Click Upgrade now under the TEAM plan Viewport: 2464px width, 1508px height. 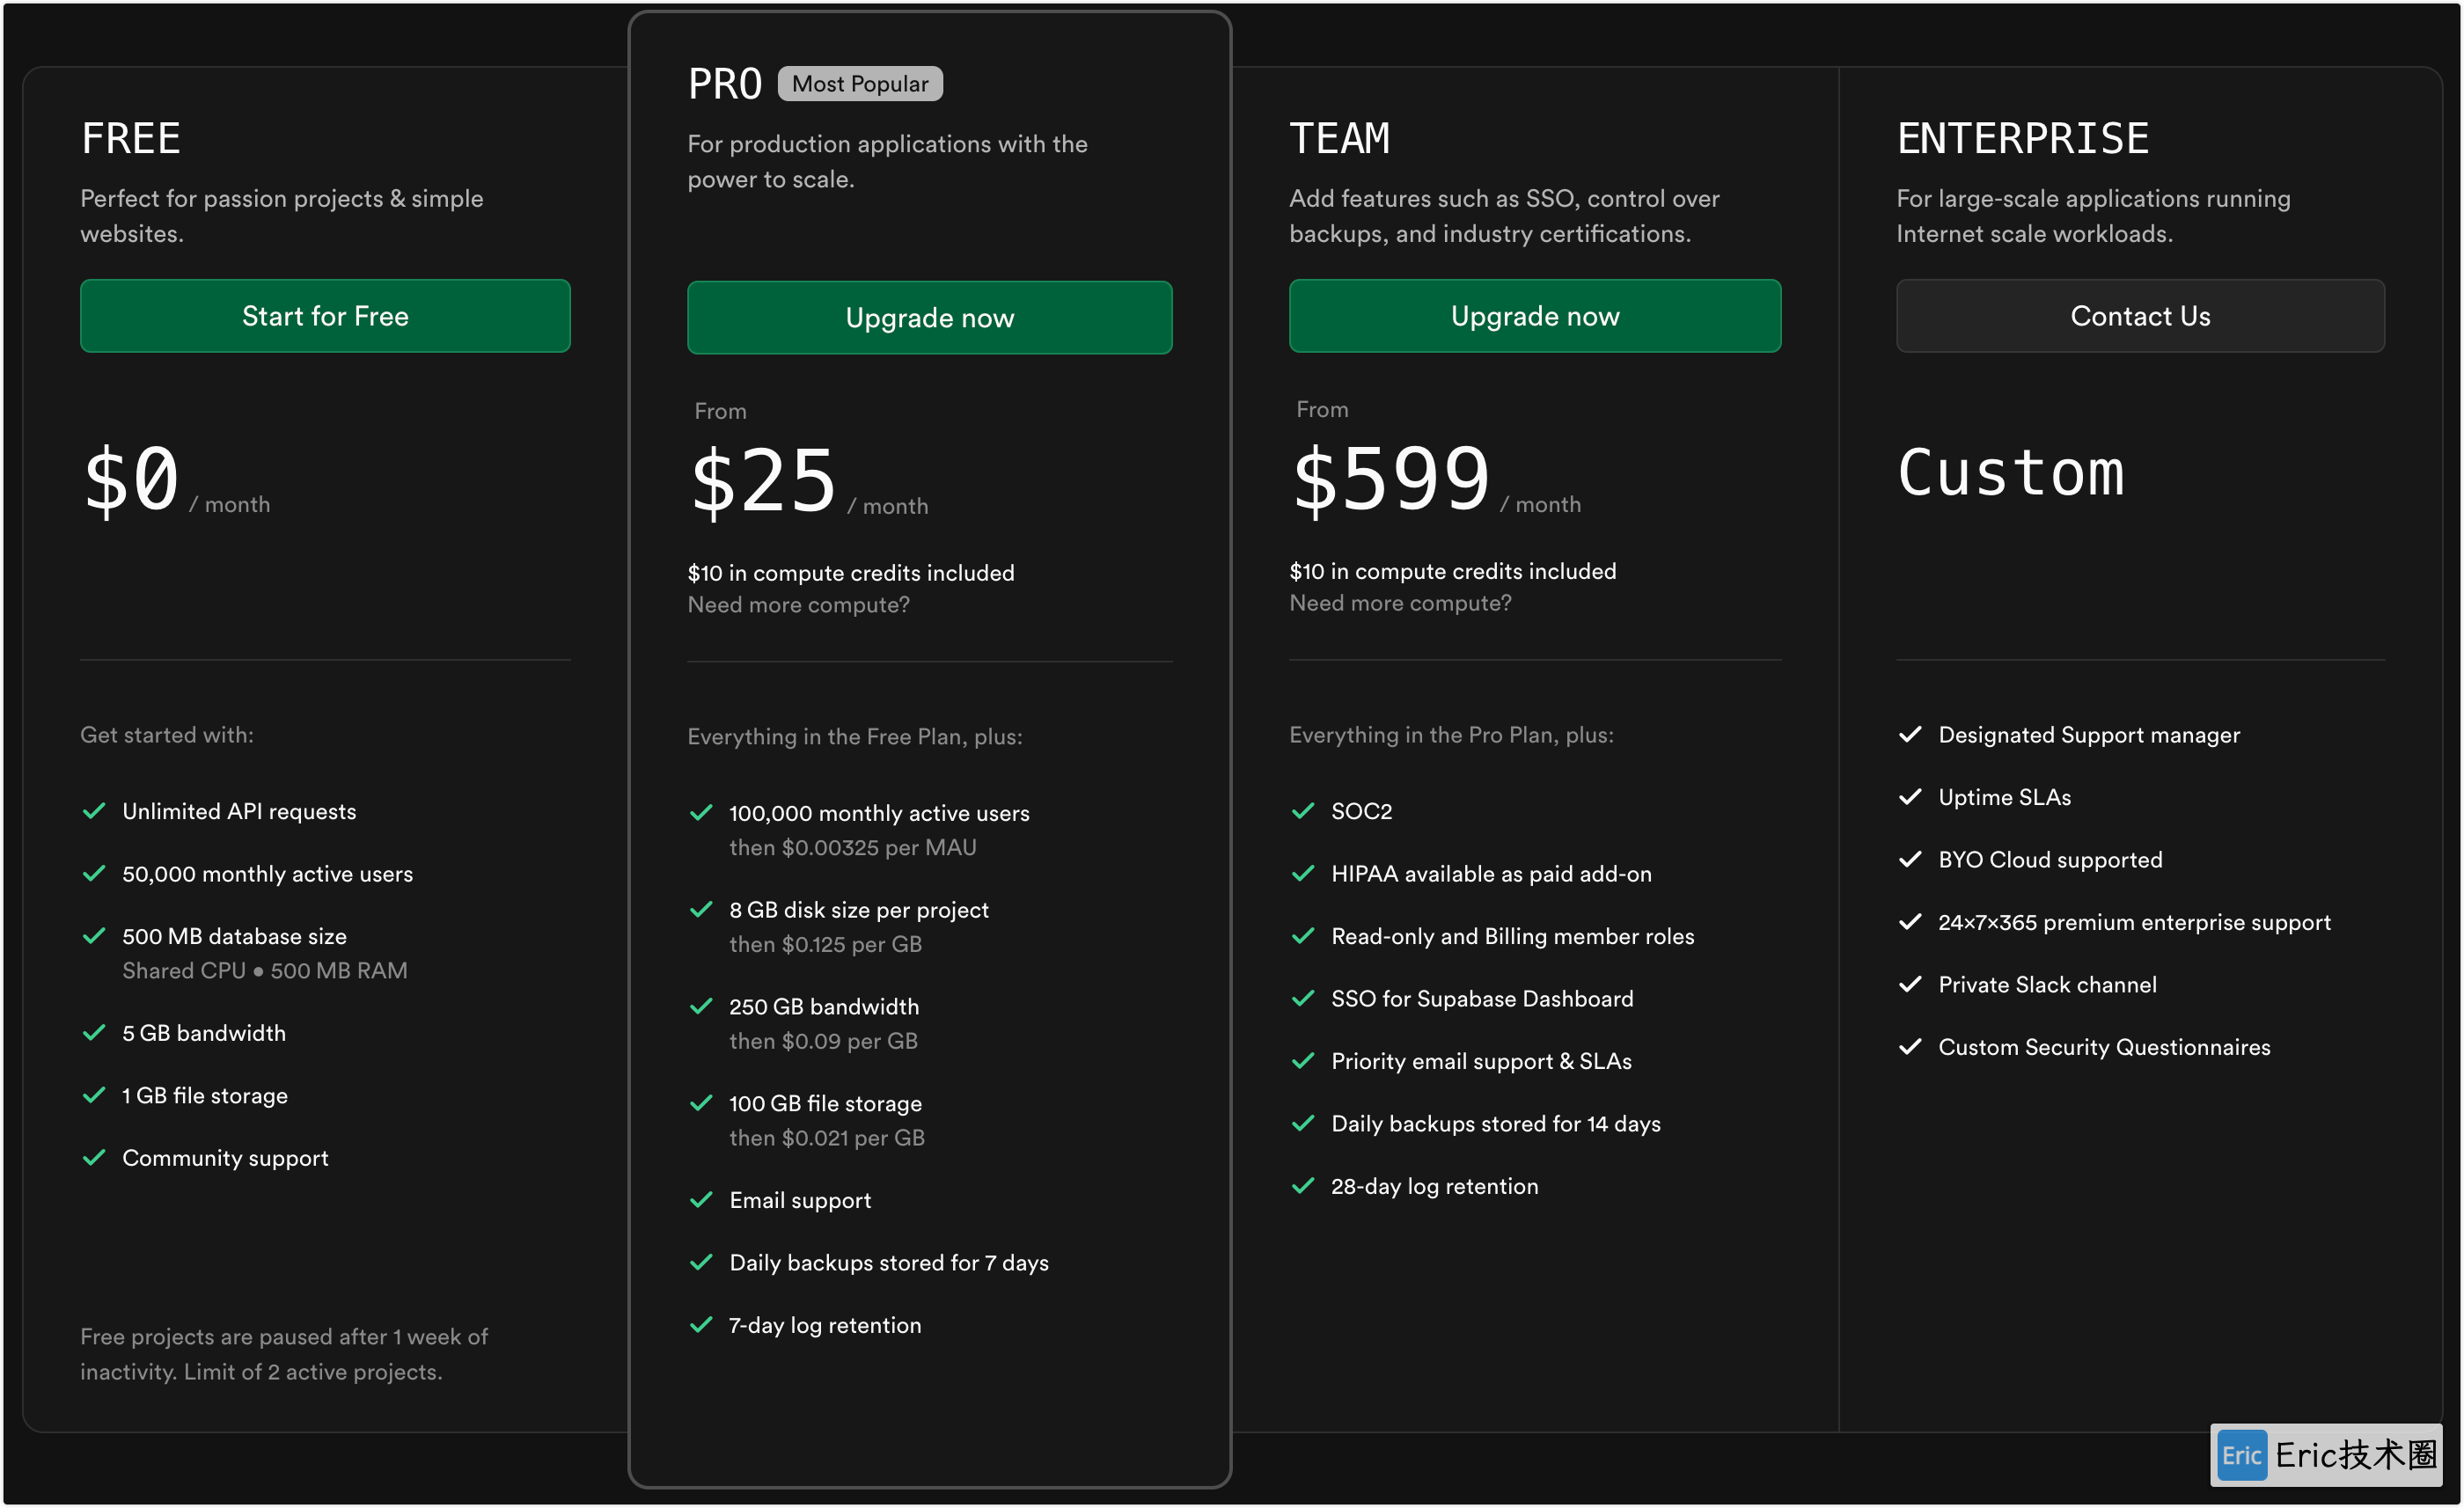coord(1535,316)
